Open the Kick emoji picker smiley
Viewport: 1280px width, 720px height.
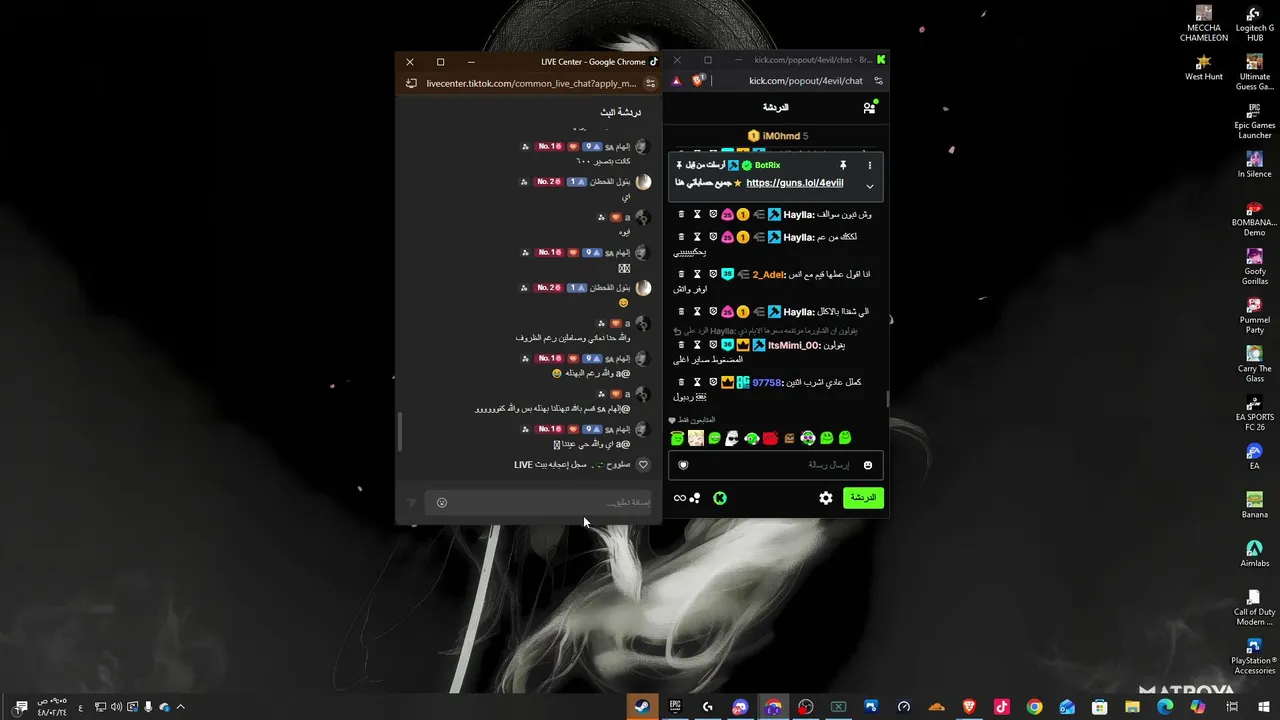(x=868, y=465)
